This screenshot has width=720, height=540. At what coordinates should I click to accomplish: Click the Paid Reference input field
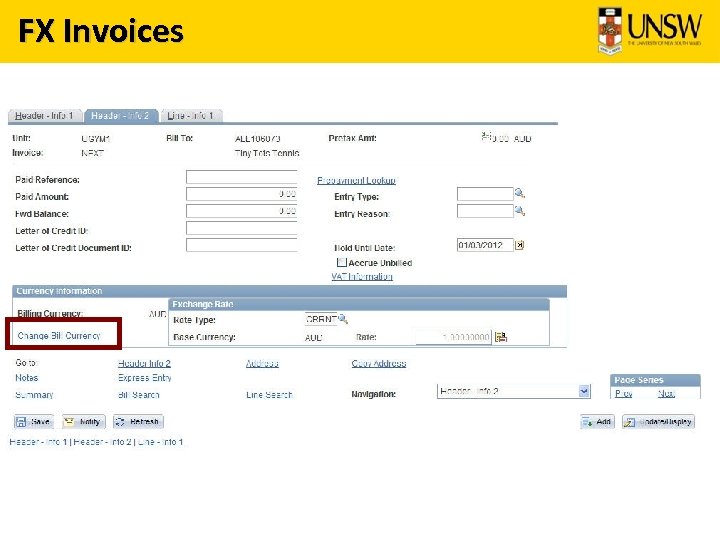click(x=242, y=177)
